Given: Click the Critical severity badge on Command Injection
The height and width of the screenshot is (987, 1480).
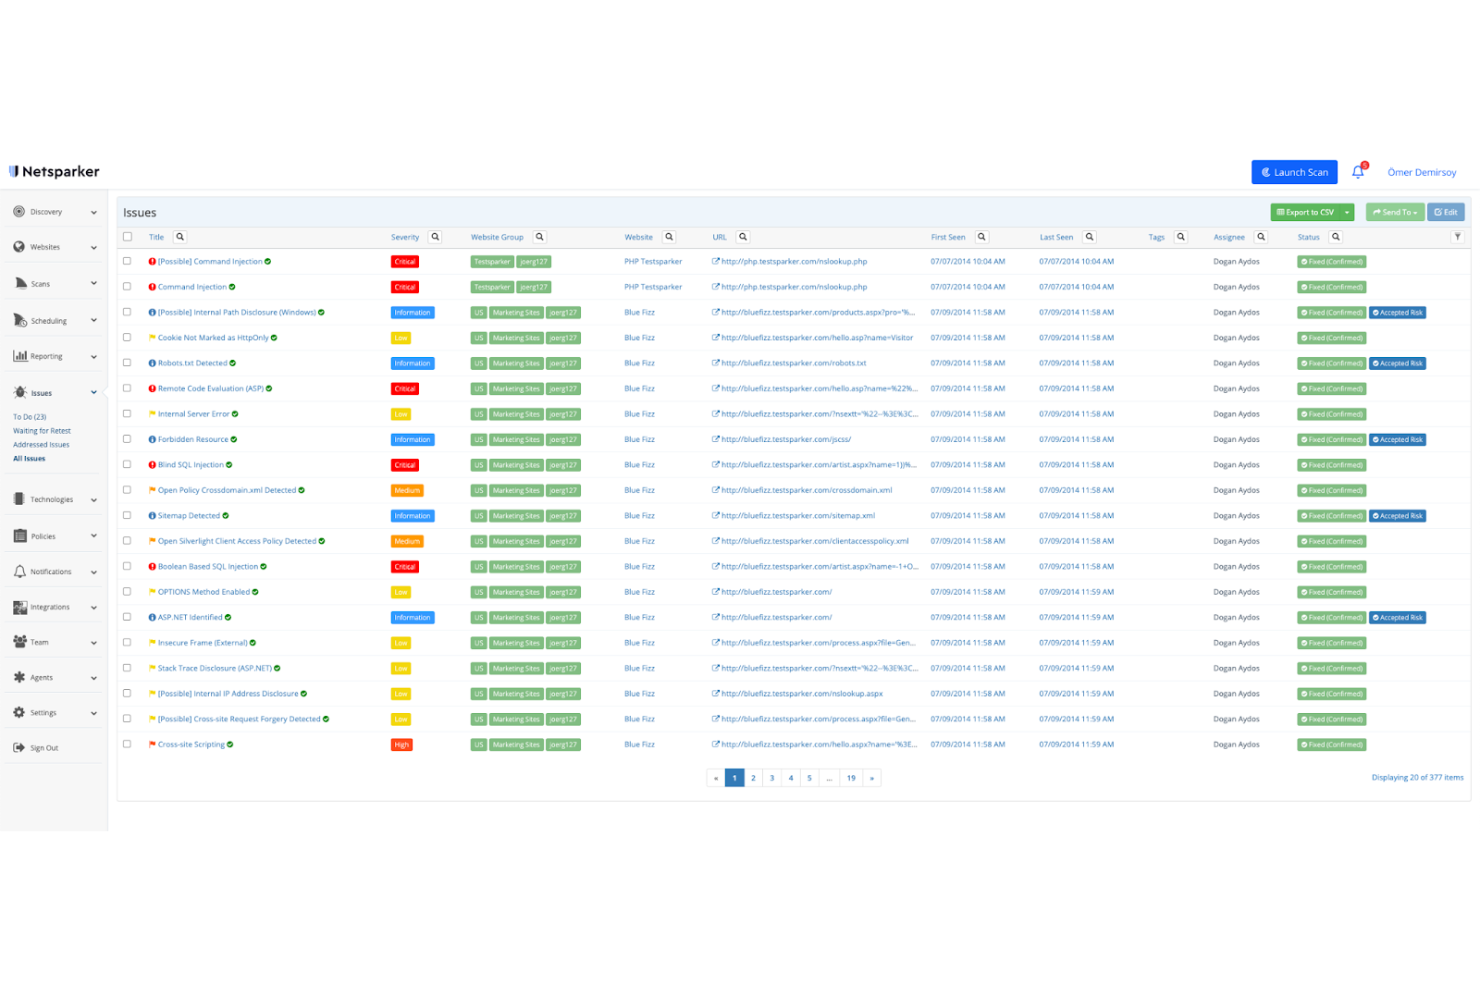Looking at the screenshot, I should point(404,287).
